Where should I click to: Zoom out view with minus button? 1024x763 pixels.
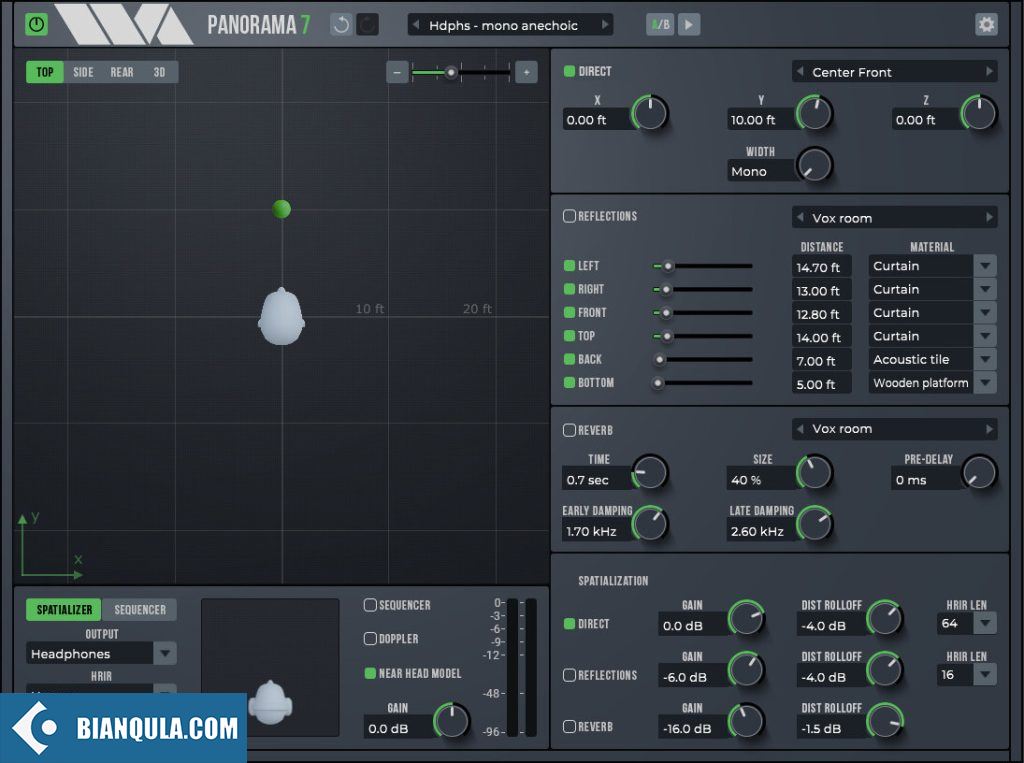click(397, 72)
